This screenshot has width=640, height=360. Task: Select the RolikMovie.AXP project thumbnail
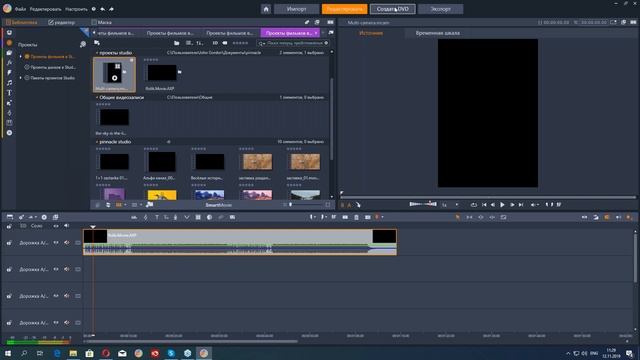pyautogui.click(x=162, y=73)
